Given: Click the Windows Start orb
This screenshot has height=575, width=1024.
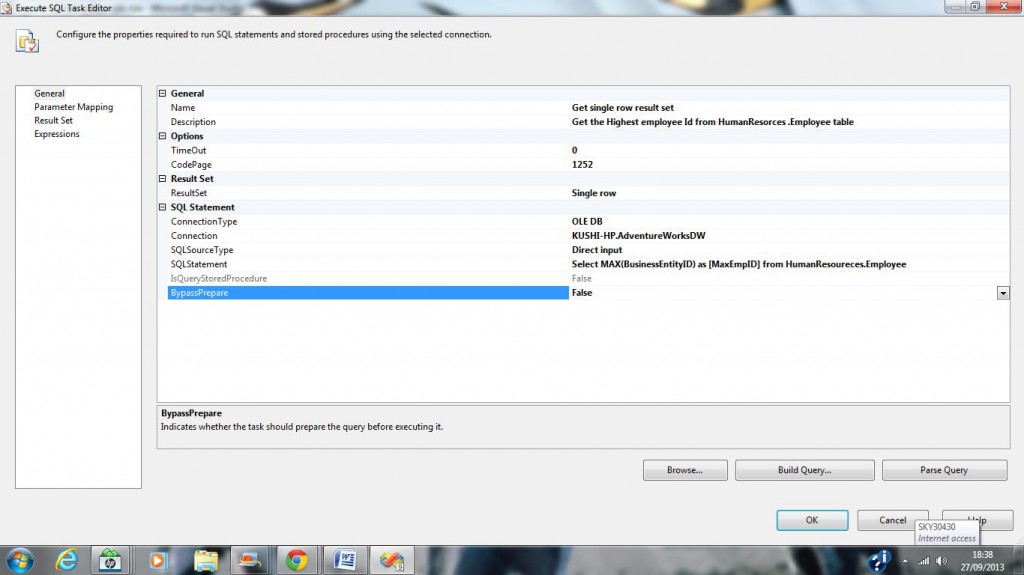Looking at the screenshot, I should click(20, 560).
